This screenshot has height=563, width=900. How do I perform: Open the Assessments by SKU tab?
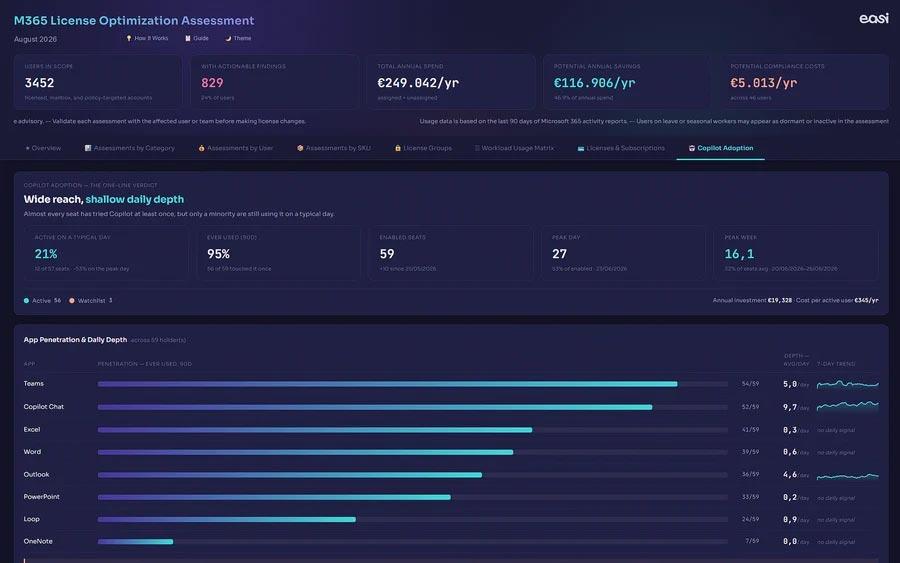point(334,148)
